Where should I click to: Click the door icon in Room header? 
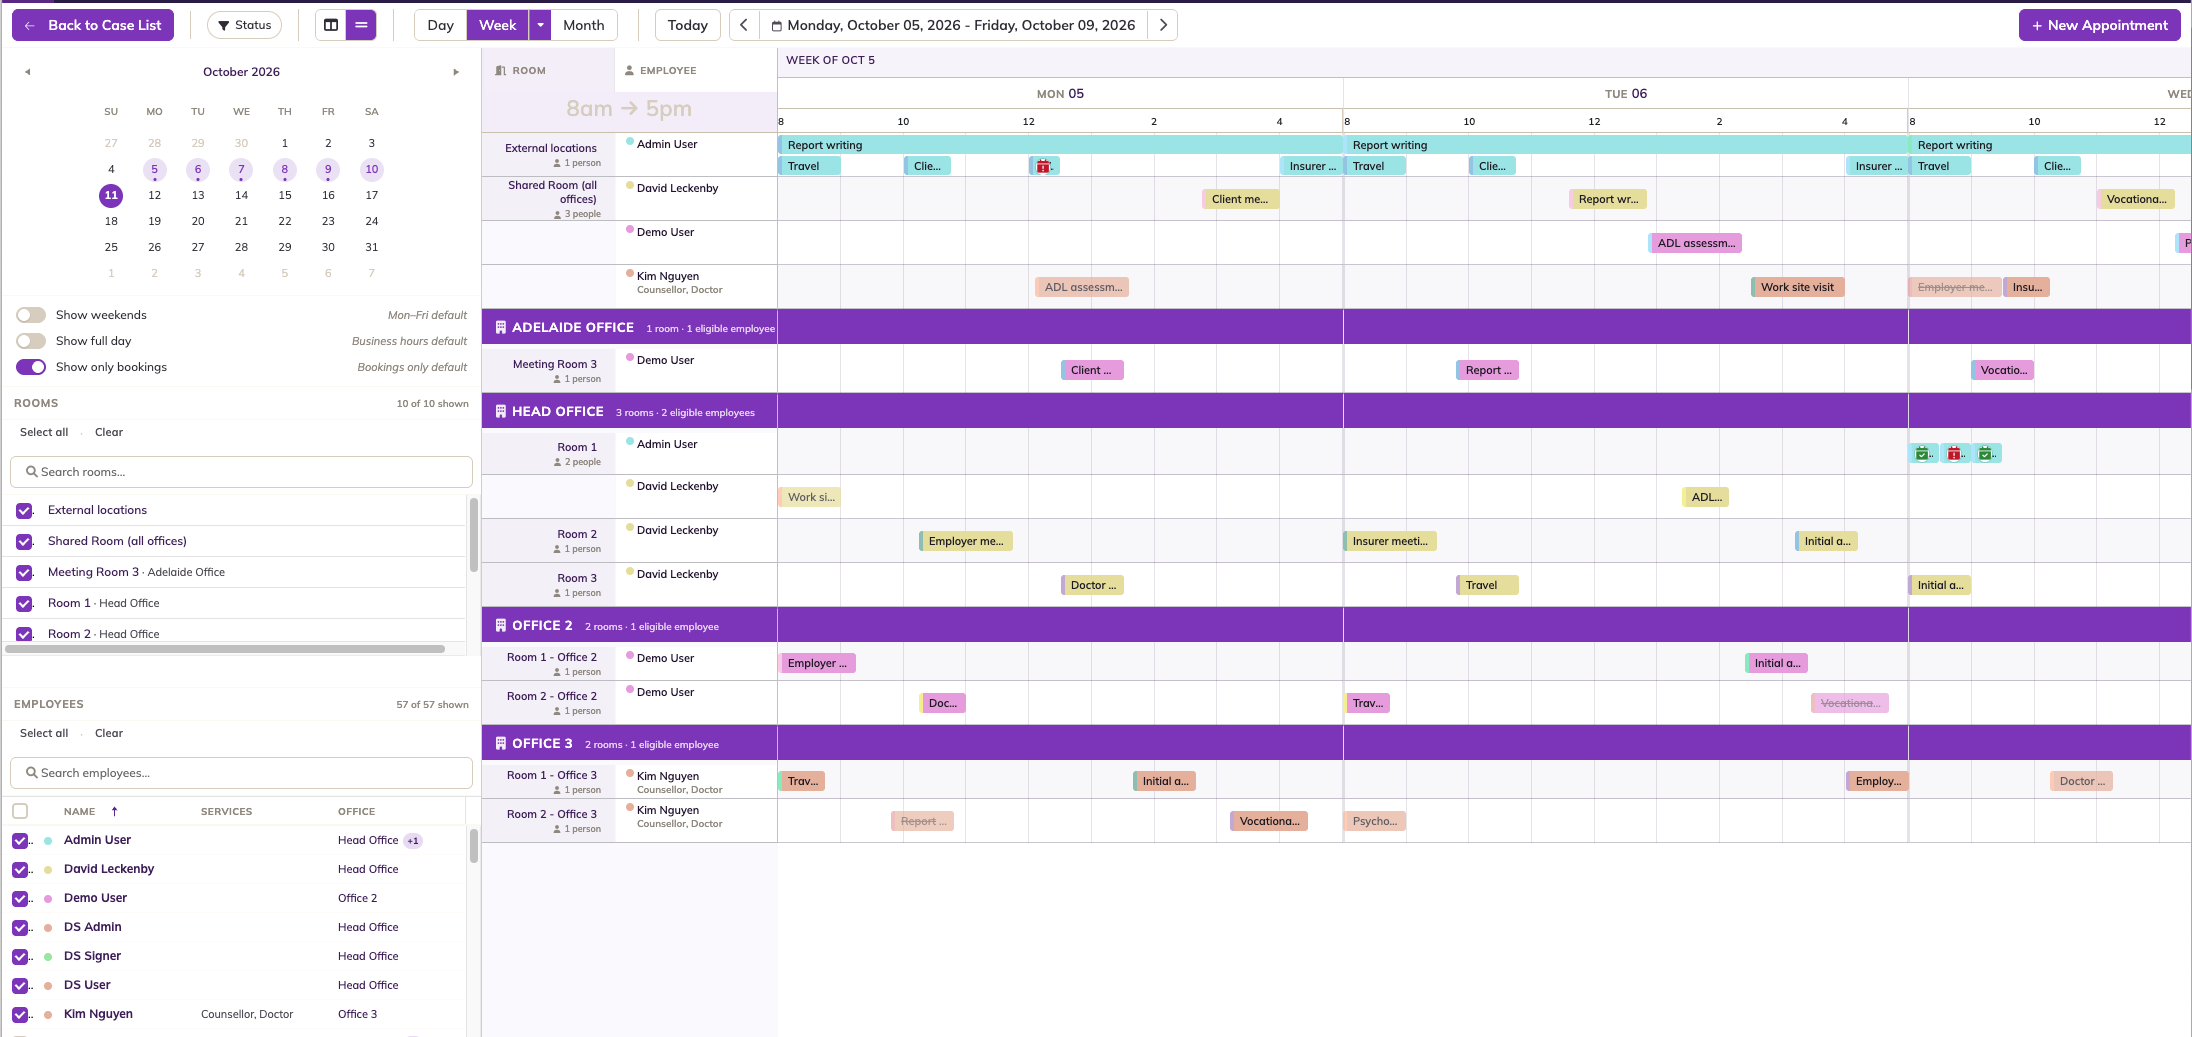501,71
